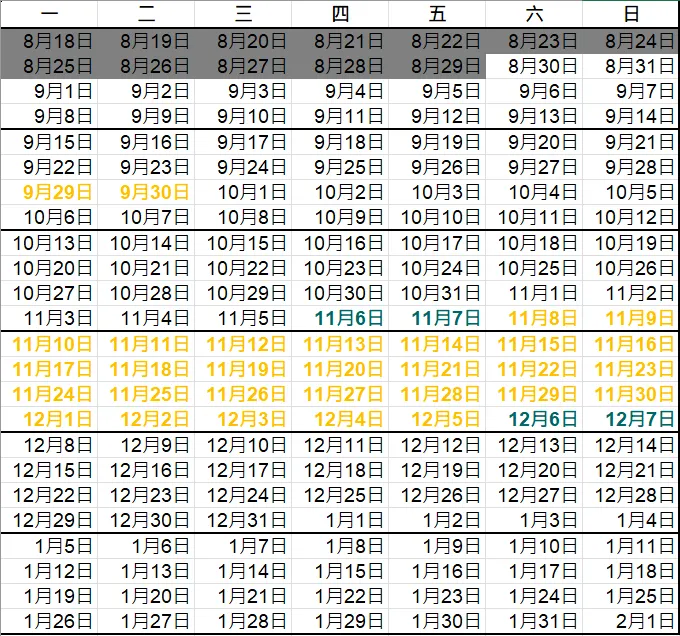Click the 1月26日 cell
680x636 pixels.
(x=49, y=621)
